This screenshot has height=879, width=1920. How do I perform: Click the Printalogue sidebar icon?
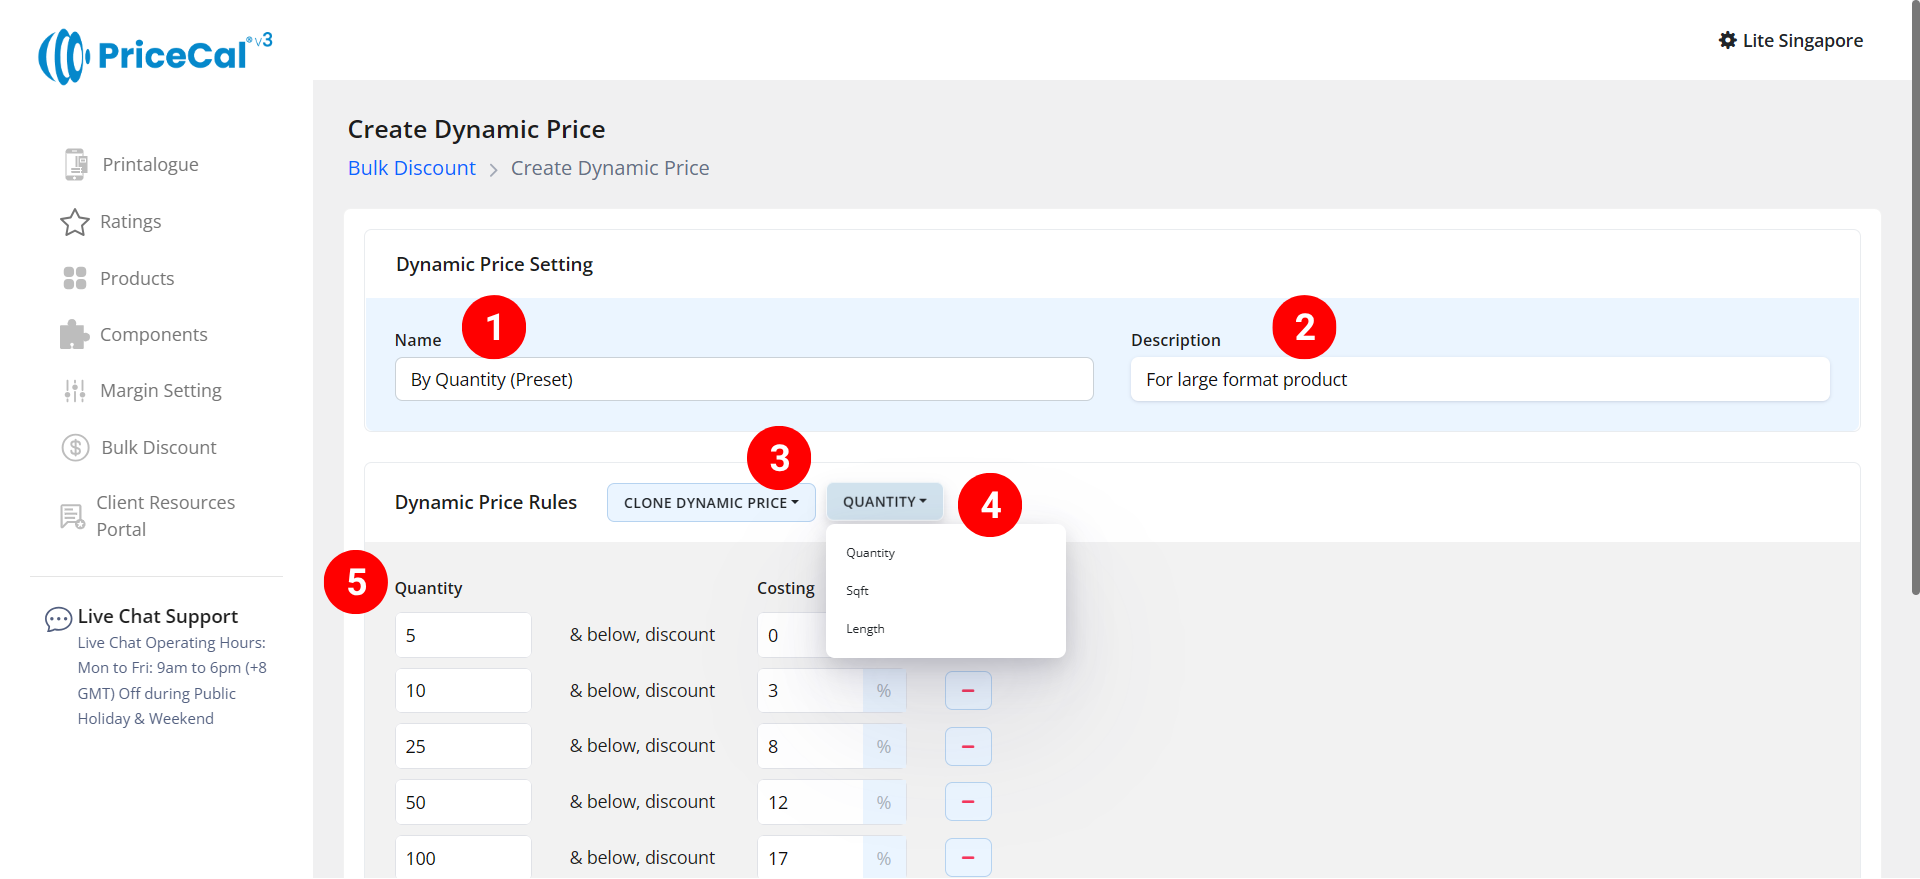[75, 164]
